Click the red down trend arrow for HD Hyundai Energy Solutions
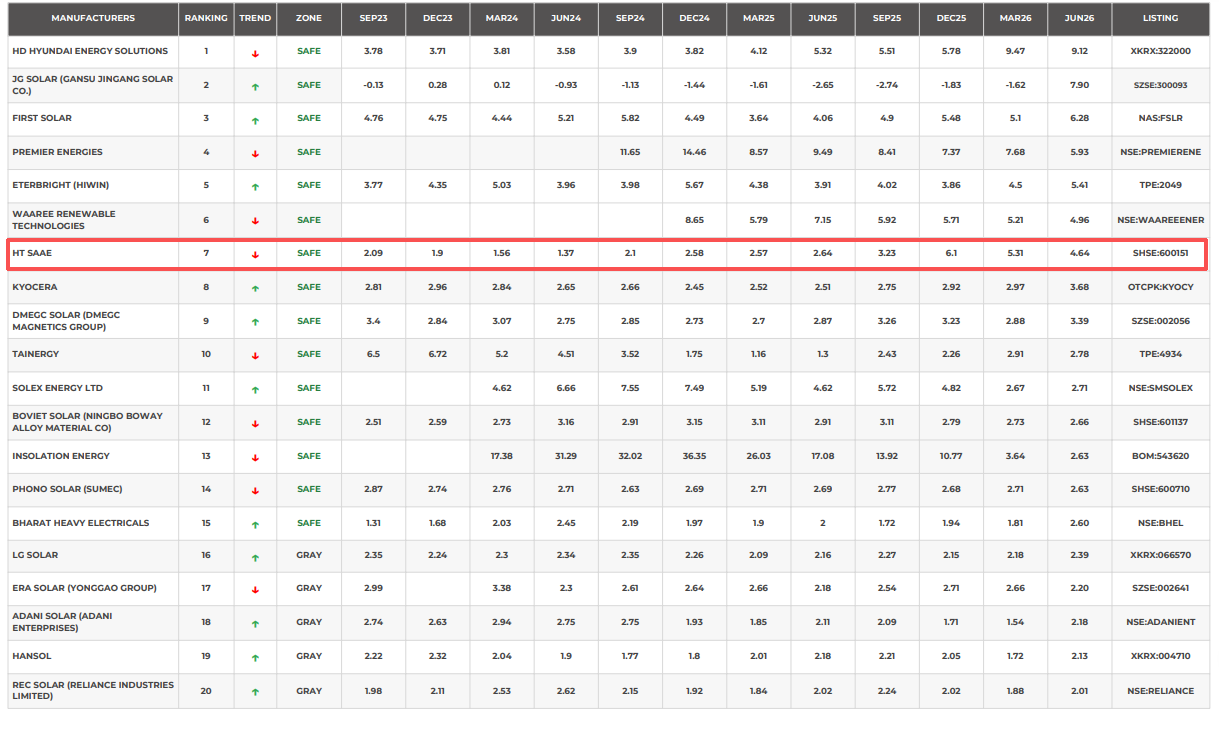 point(255,52)
